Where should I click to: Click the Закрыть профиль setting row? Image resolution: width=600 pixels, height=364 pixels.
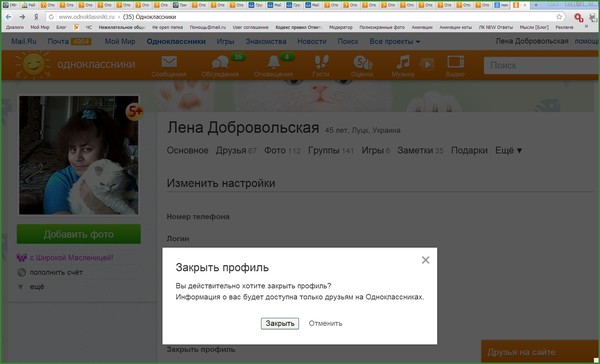point(201,349)
